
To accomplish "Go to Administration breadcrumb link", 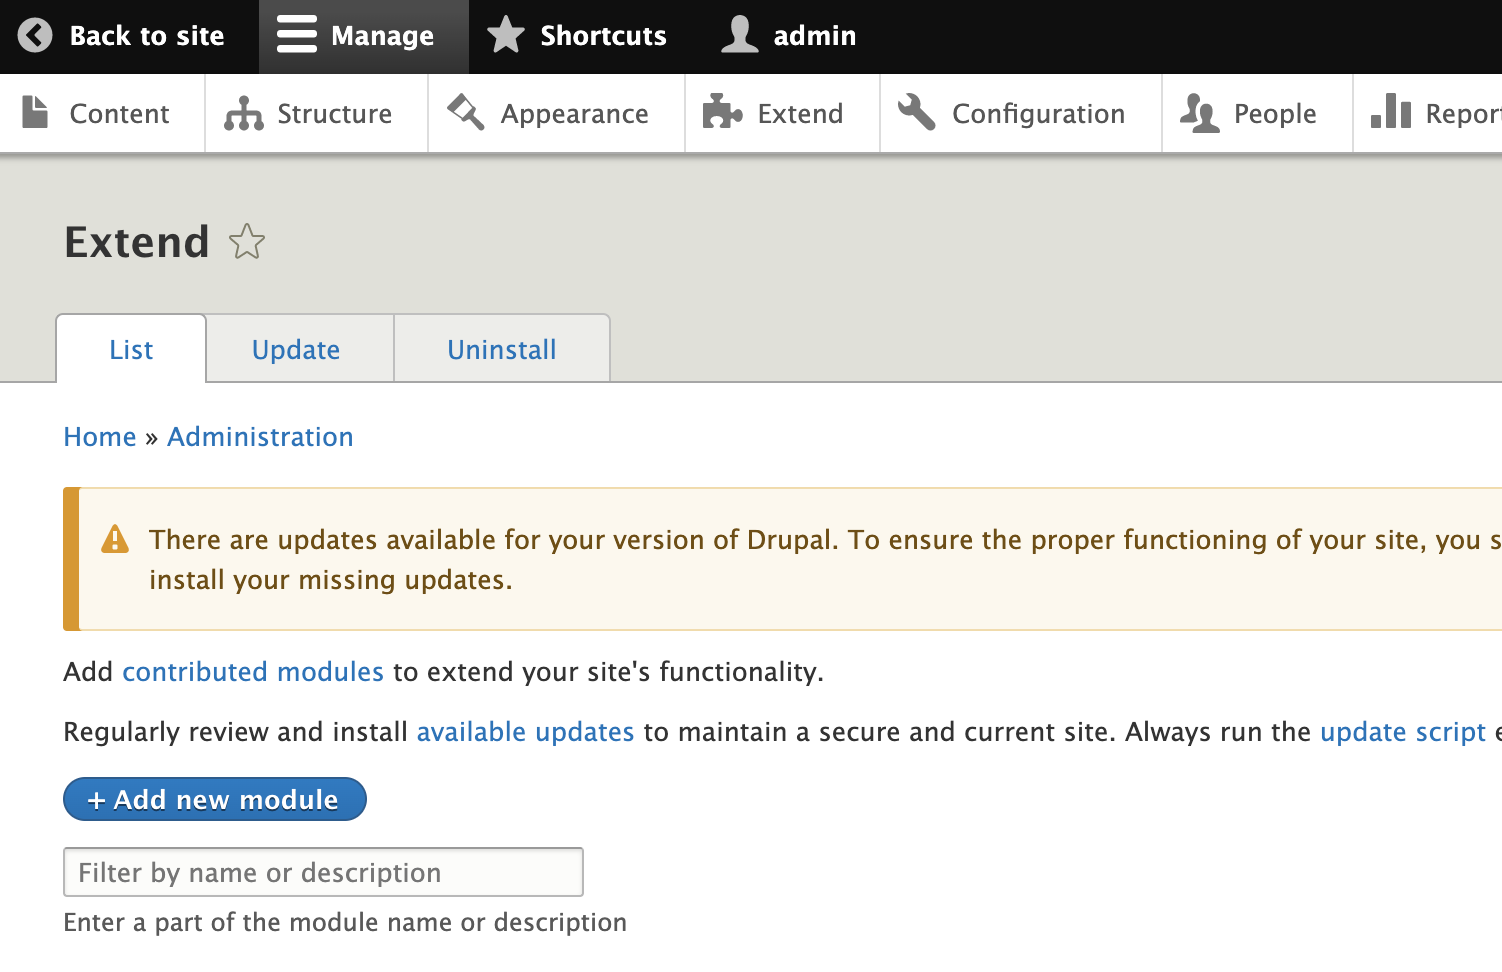I will 260,437.
